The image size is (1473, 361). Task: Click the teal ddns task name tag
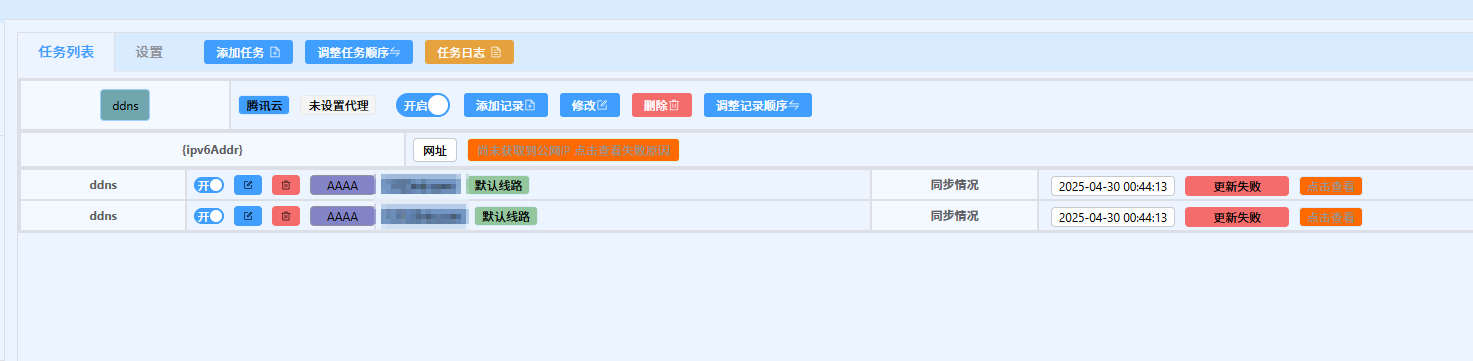[125, 105]
